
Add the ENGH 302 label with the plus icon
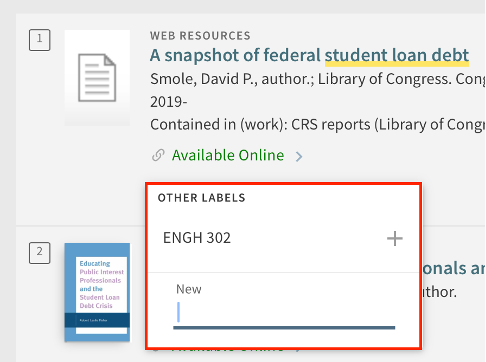coord(395,238)
